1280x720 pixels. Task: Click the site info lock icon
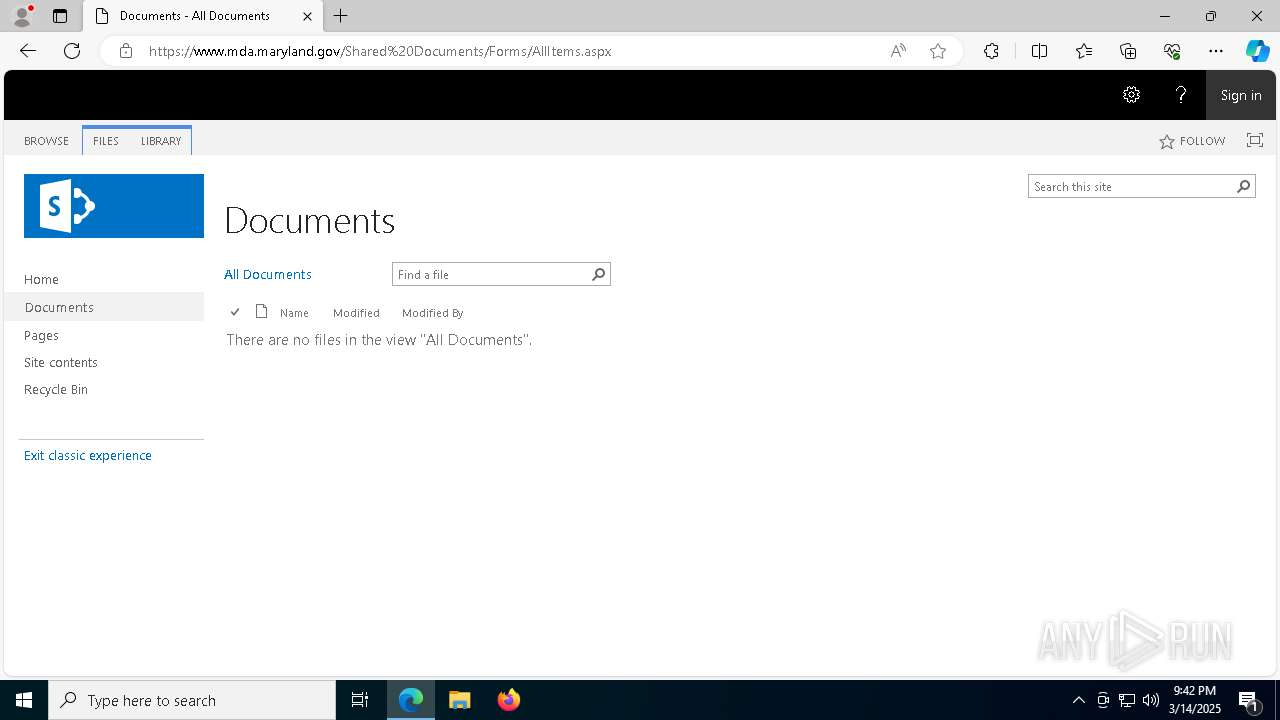coord(125,51)
